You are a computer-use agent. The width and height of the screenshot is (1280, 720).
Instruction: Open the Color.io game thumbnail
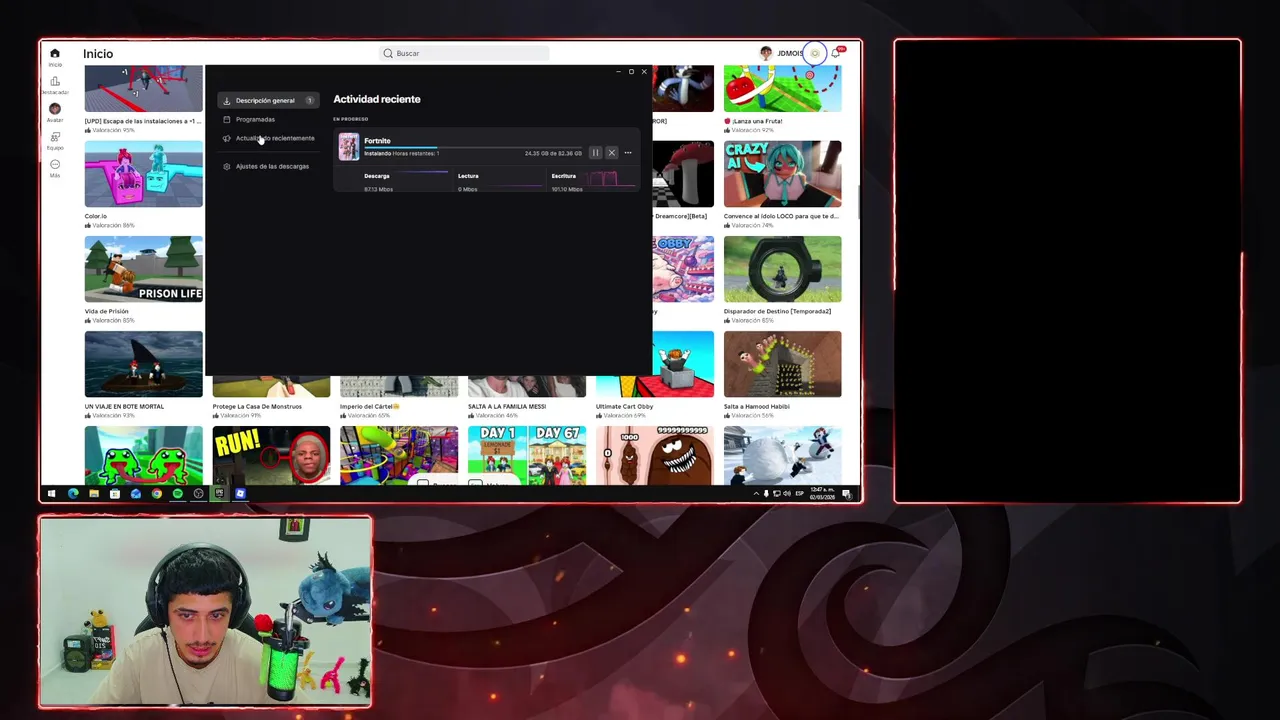(143, 174)
